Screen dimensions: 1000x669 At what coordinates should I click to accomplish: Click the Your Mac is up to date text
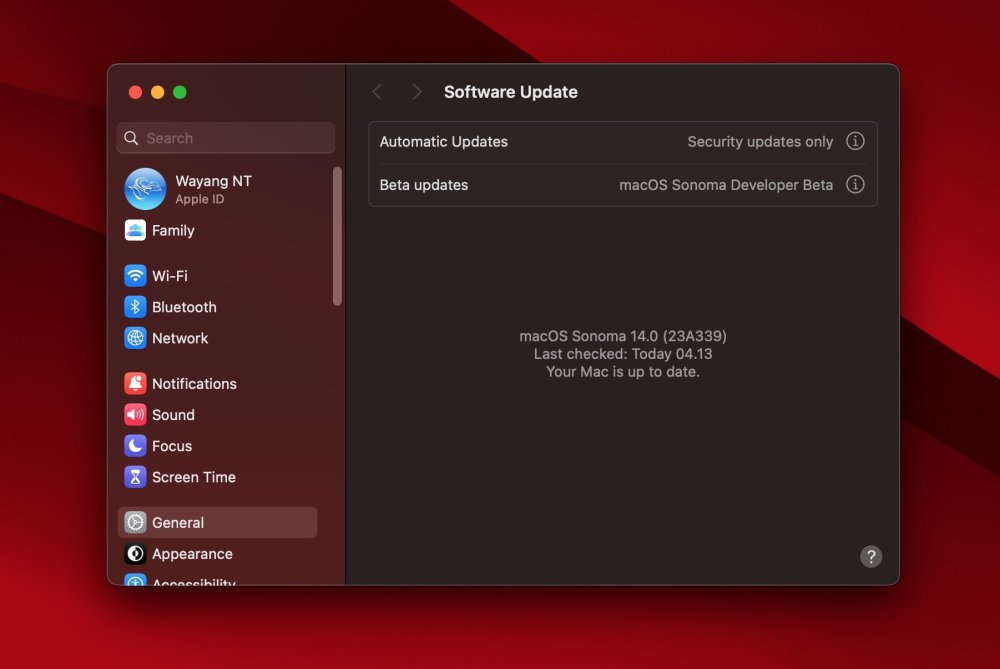click(623, 371)
